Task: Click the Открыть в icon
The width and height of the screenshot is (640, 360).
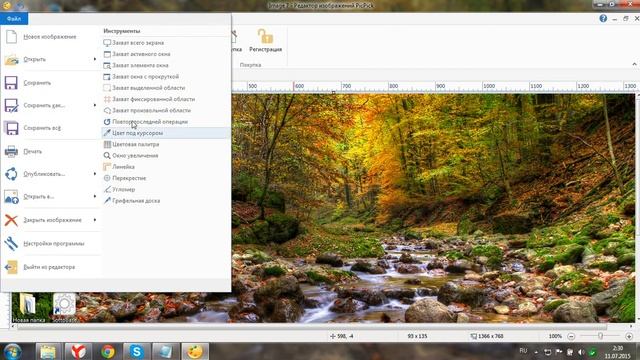Action: coord(11,197)
